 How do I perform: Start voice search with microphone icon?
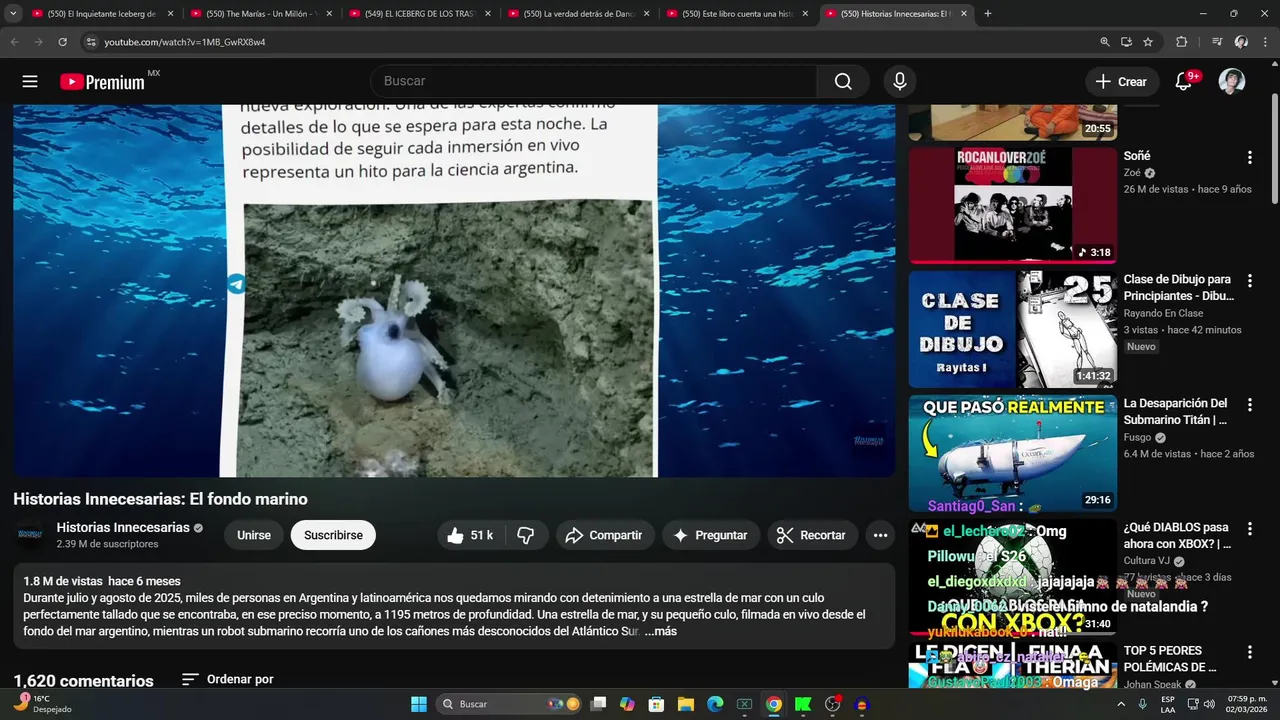(900, 82)
